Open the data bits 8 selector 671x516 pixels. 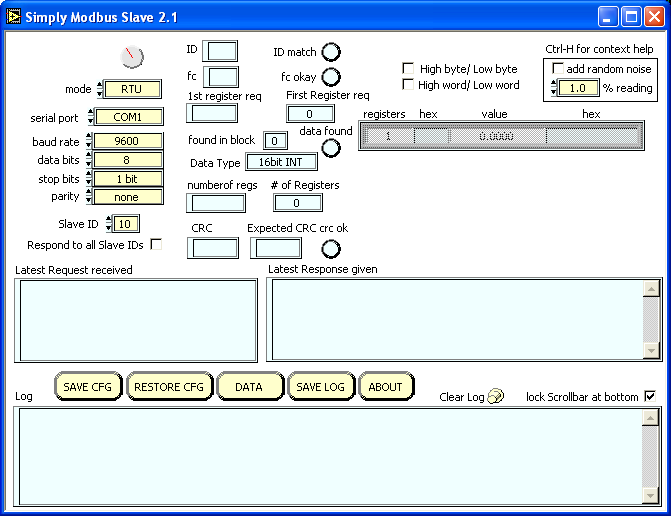128,160
